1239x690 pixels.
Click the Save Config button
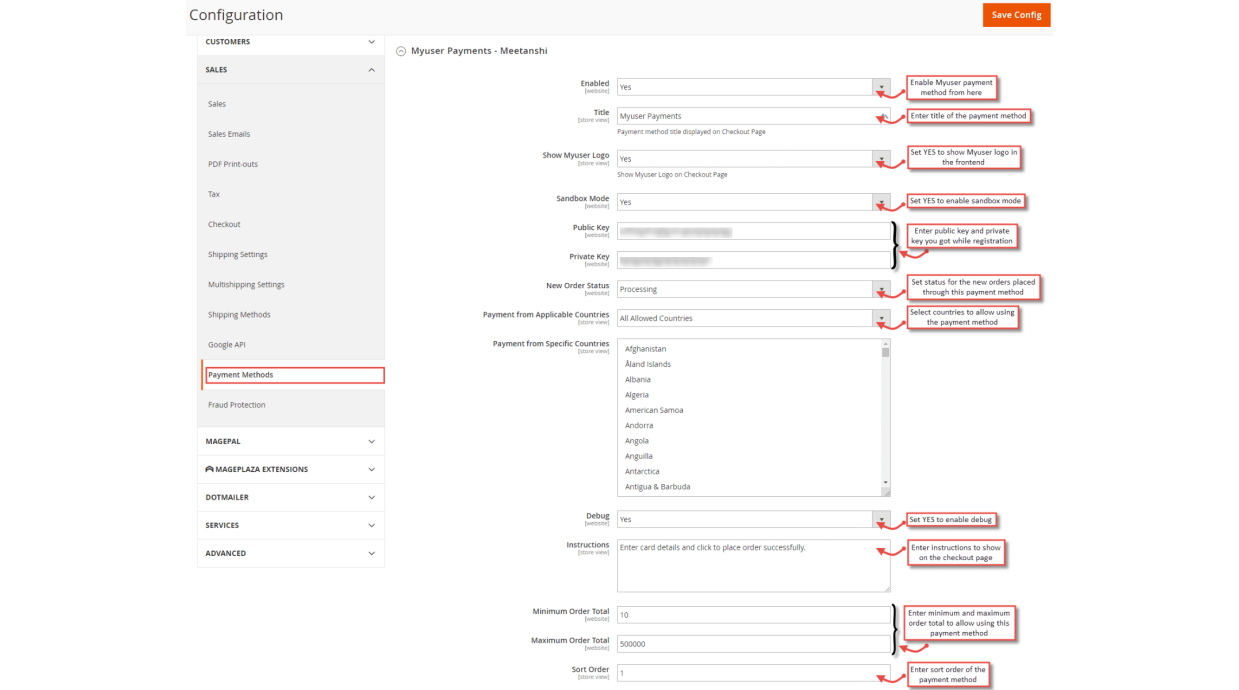pyautogui.click(x=1016, y=15)
